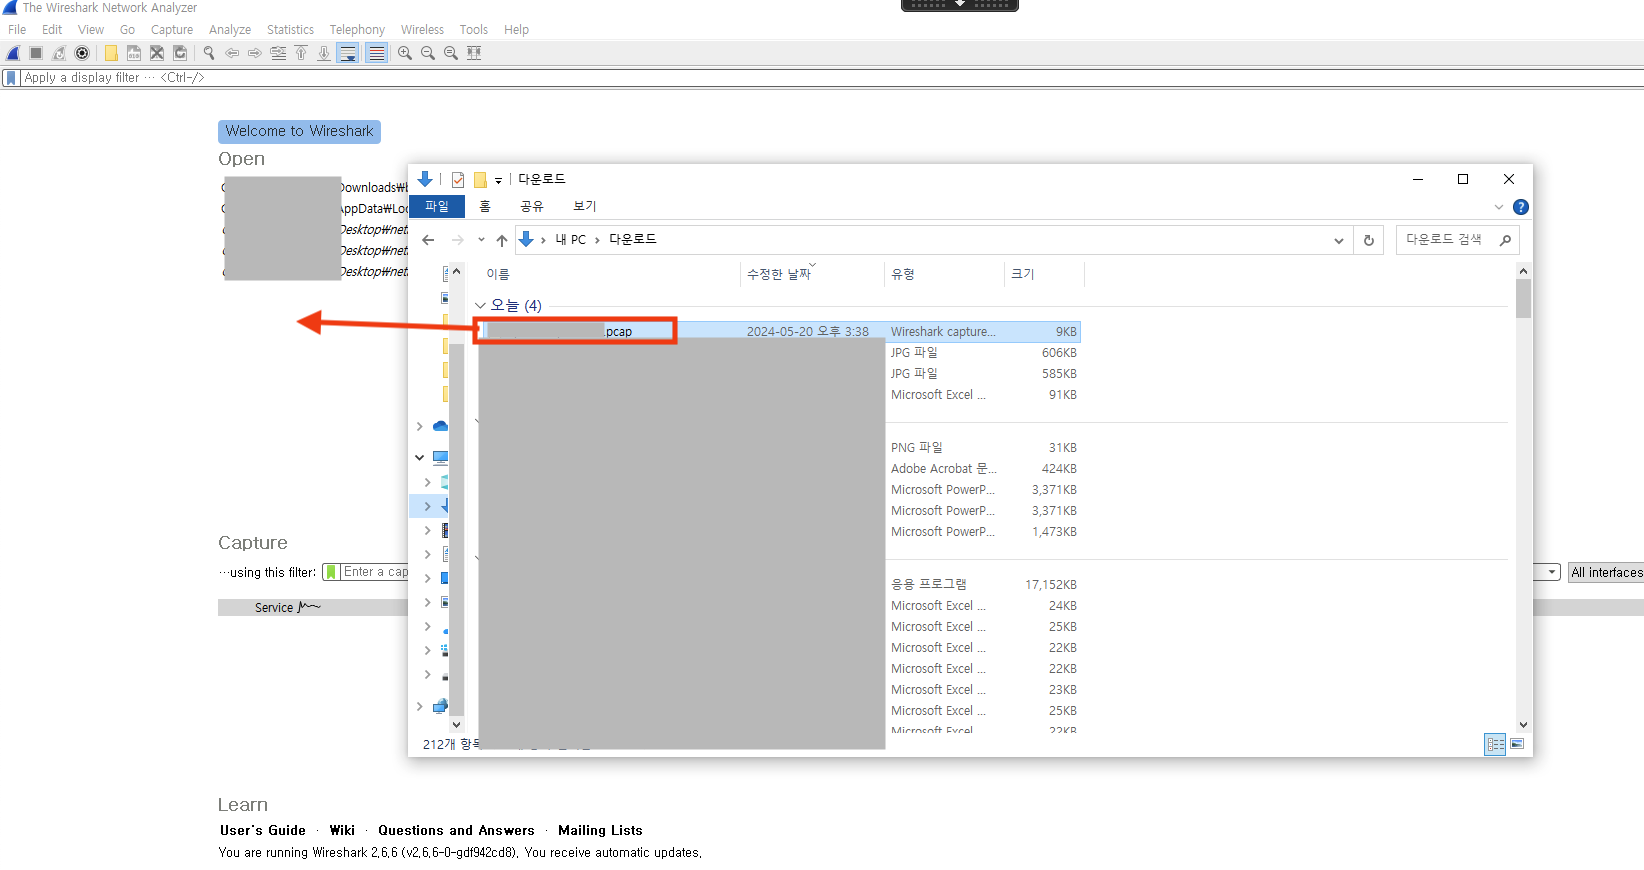Open the User's Guide link
1644x870 pixels.
[263, 830]
